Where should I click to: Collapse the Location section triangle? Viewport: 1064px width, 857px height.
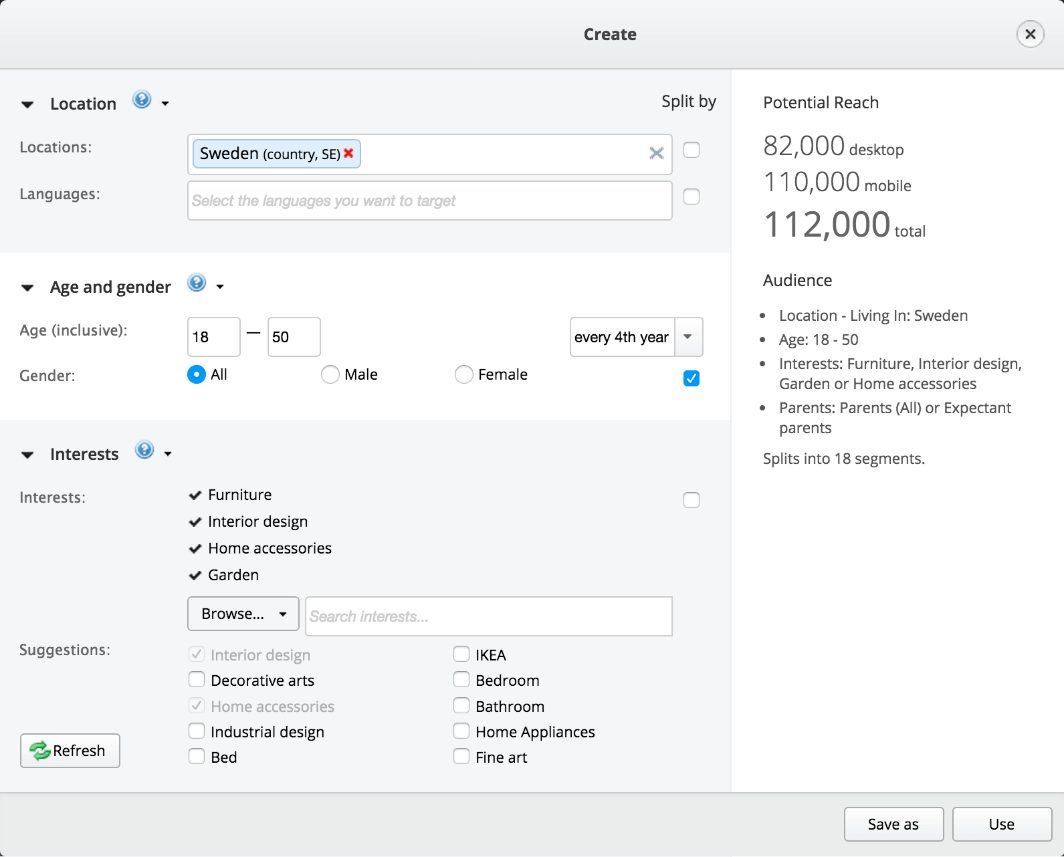[x=28, y=104]
